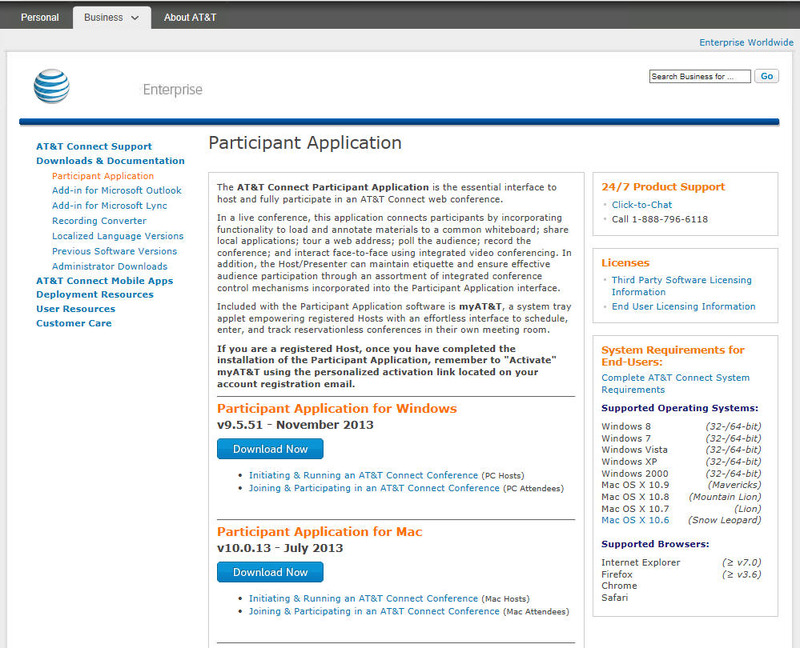Click the AT&T globe logo
800x648 pixels.
tap(51, 87)
